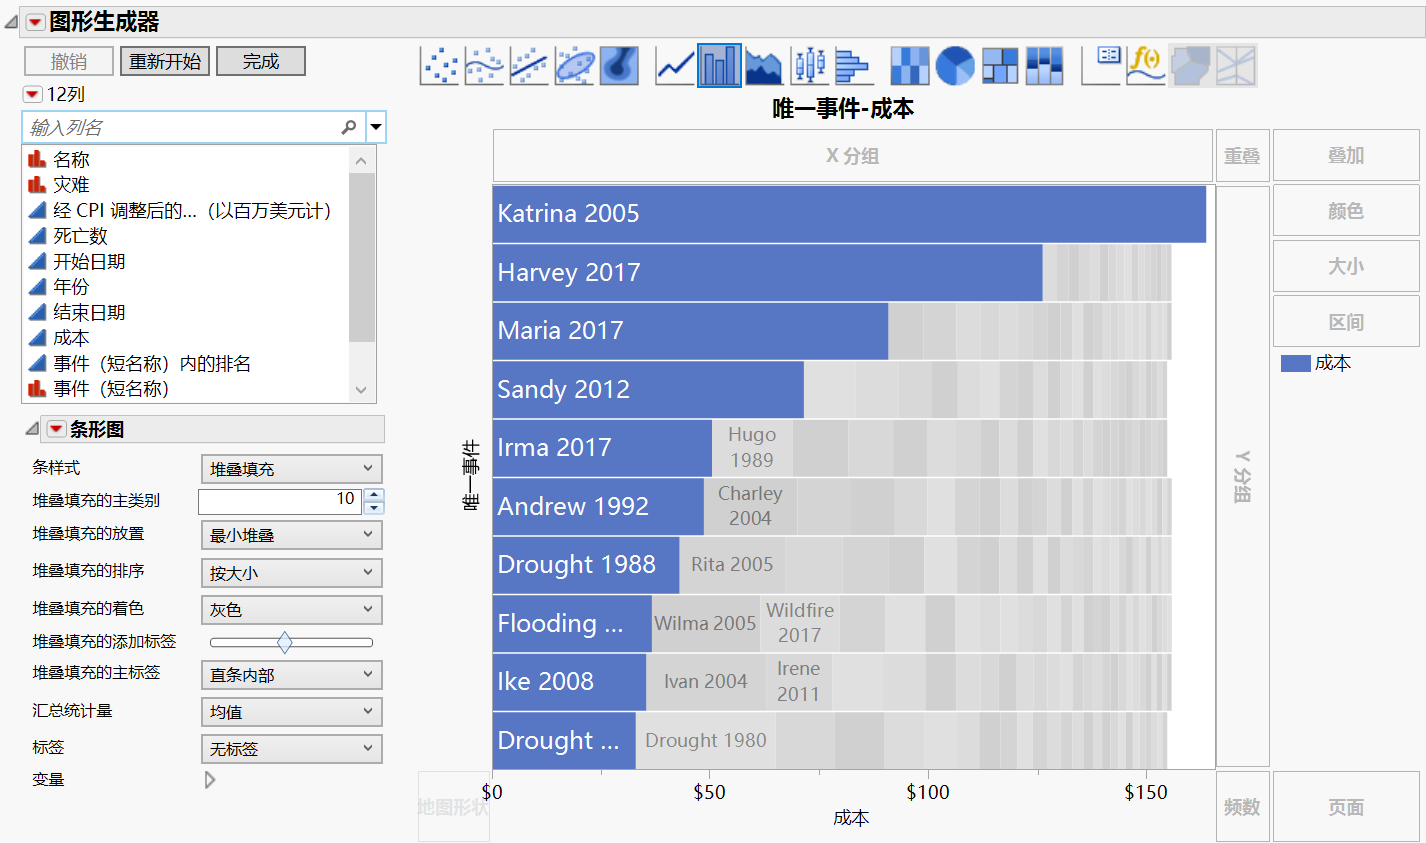Screen dimensions: 1426x843
Task: Click the 重新开始 button
Action: (164, 60)
